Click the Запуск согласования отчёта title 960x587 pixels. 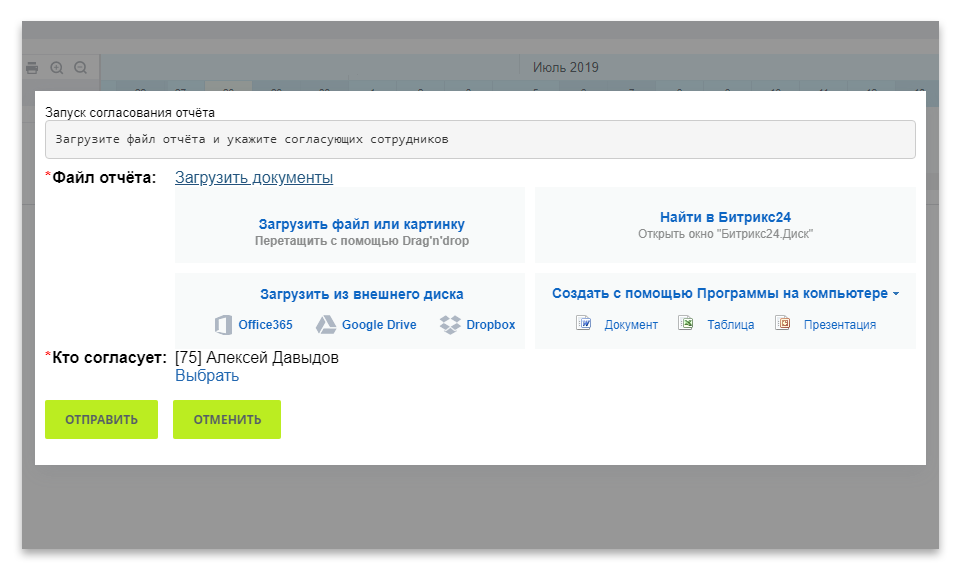130,113
